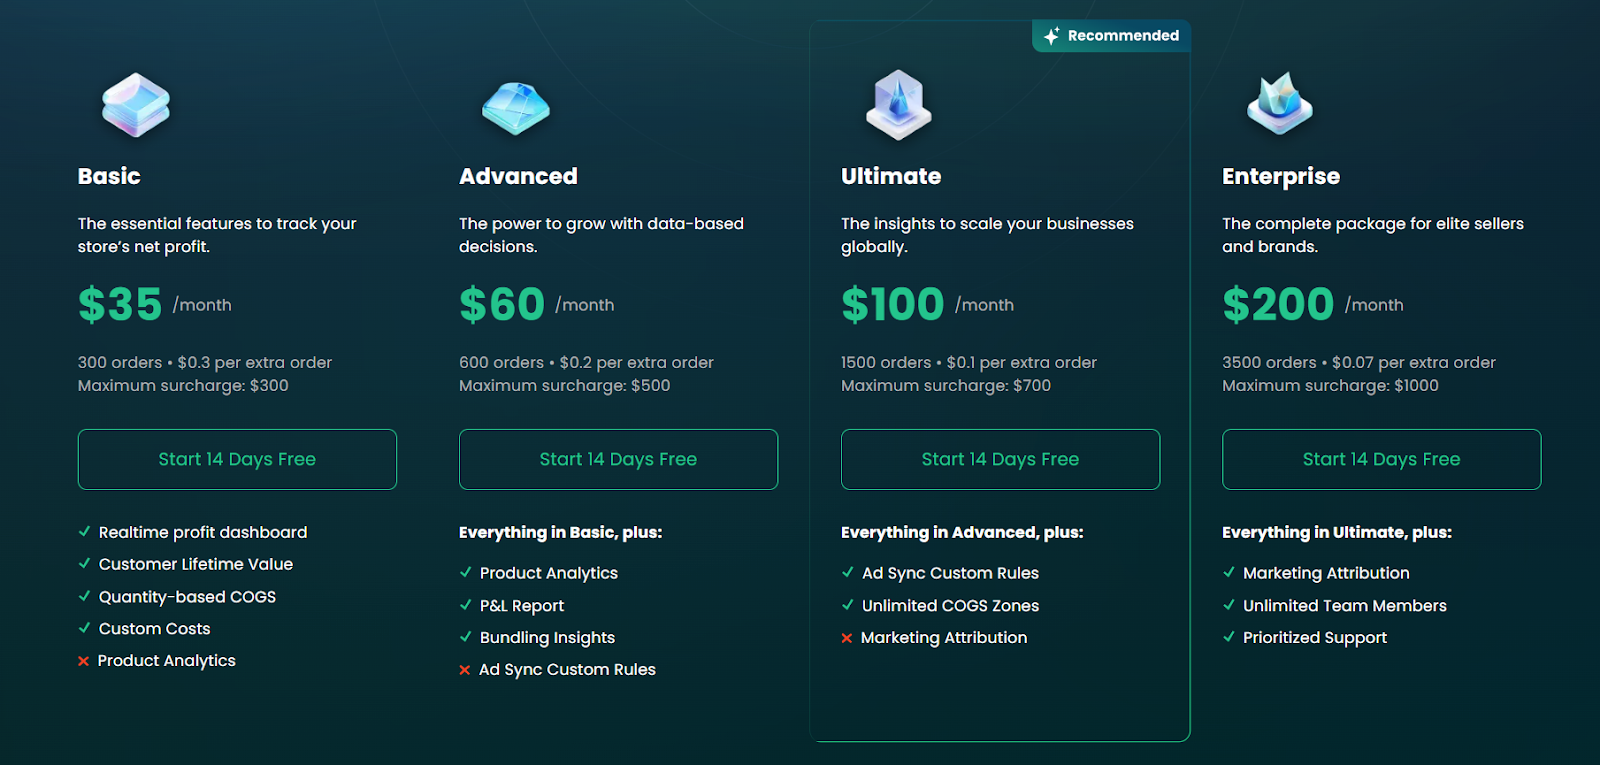The image size is (1600, 765).
Task: Click Start 14 Days Free under Enterprise
Action: point(1381,459)
